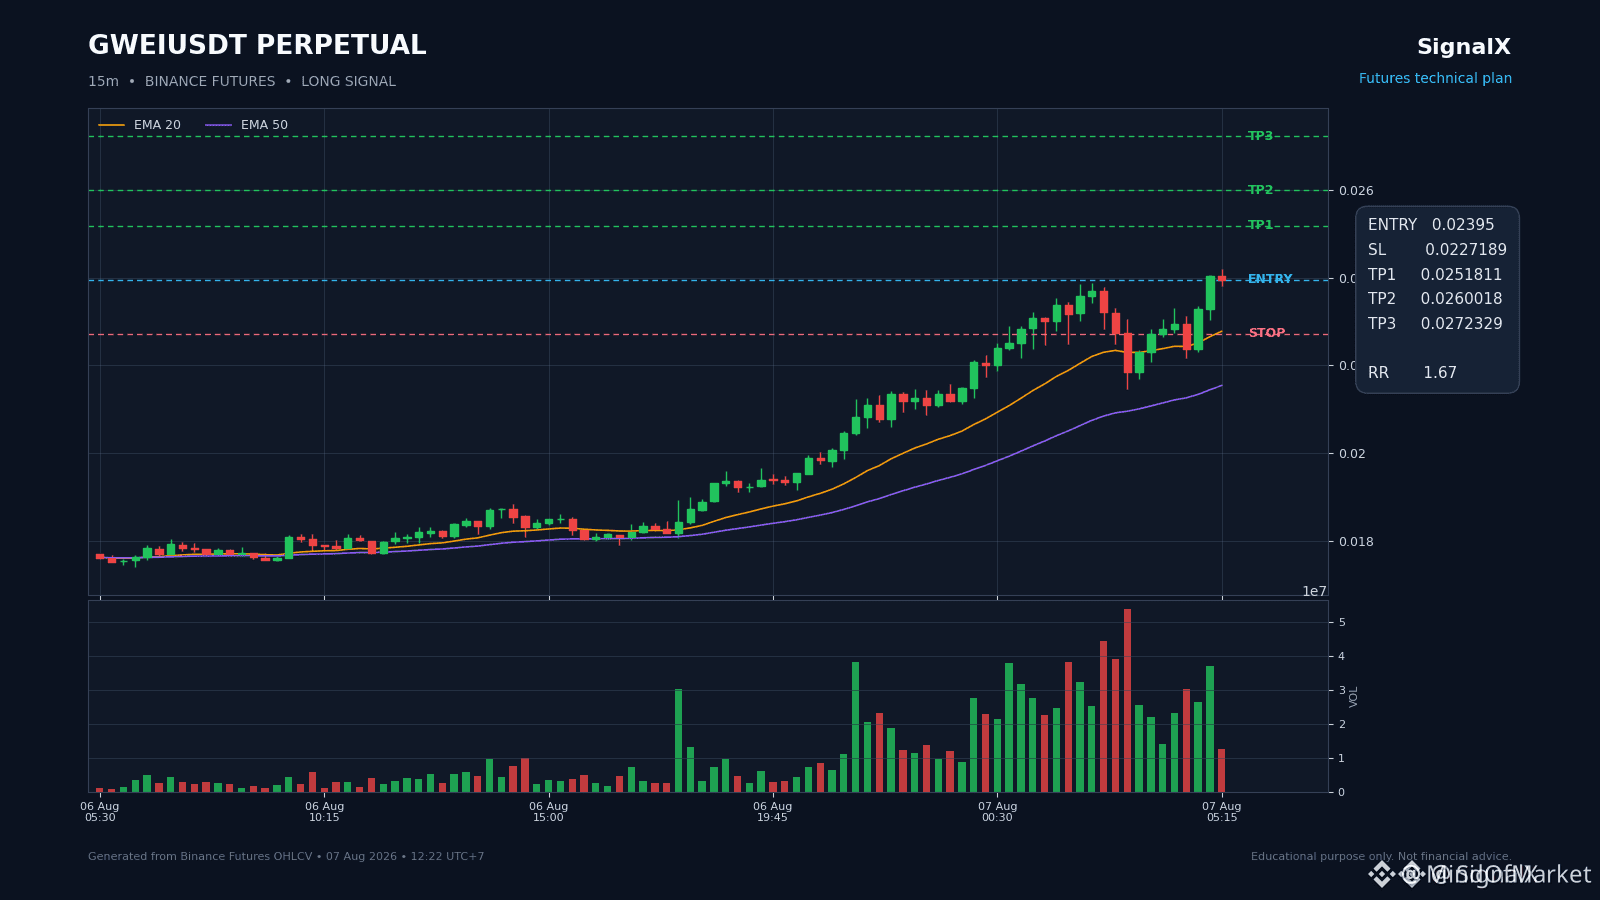Open the Futures technical plan link text

click(x=1435, y=79)
